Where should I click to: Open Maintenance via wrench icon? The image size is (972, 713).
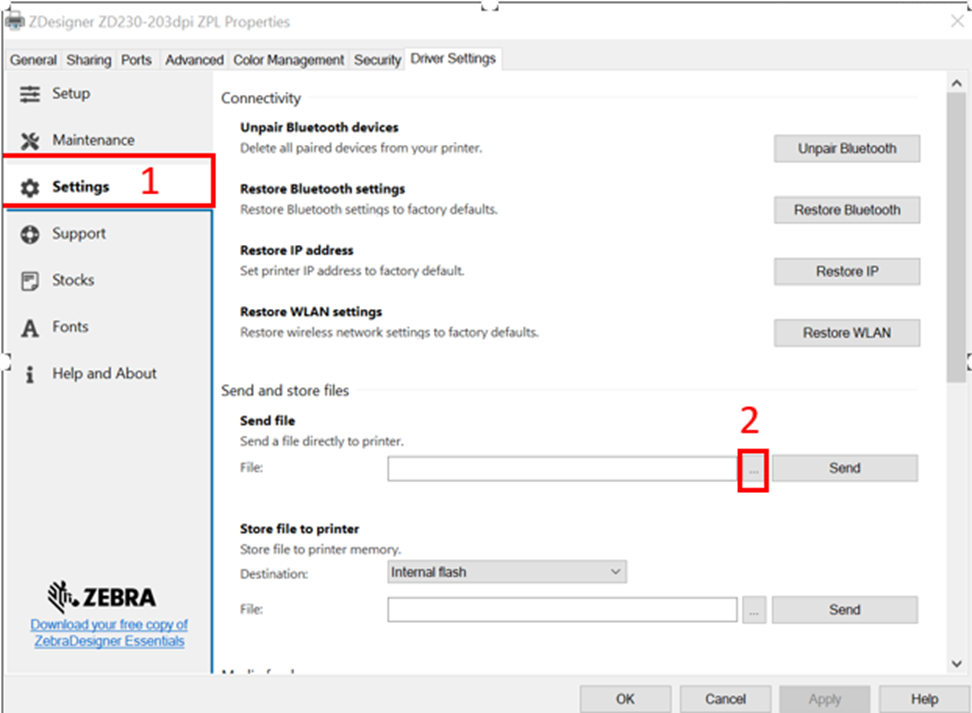click(30, 141)
